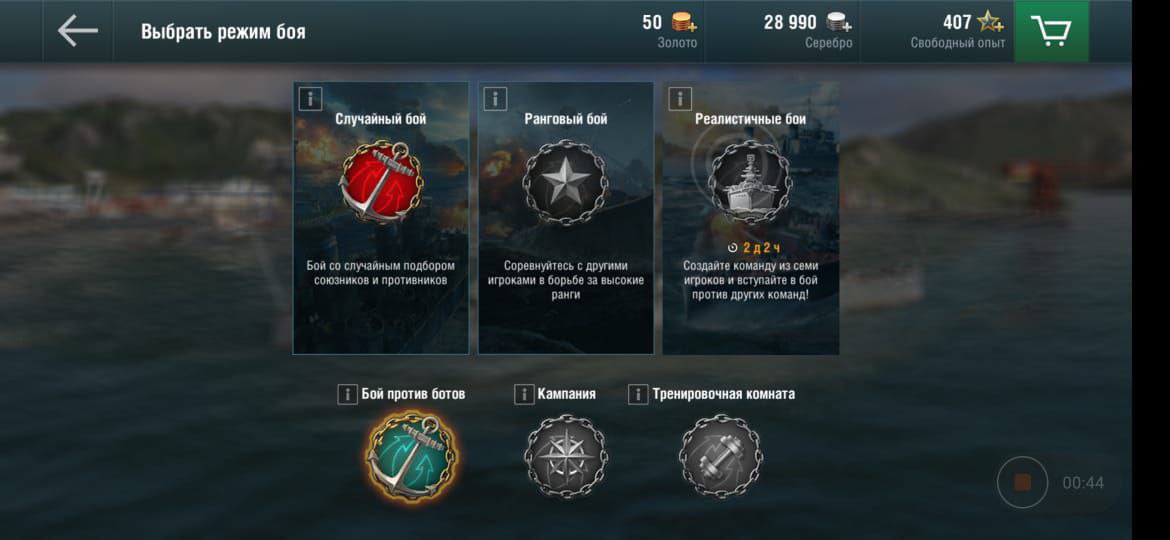Open the dumbbell Training Room emblem
The width and height of the screenshot is (1170, 540).
click(x=721, y=456)
